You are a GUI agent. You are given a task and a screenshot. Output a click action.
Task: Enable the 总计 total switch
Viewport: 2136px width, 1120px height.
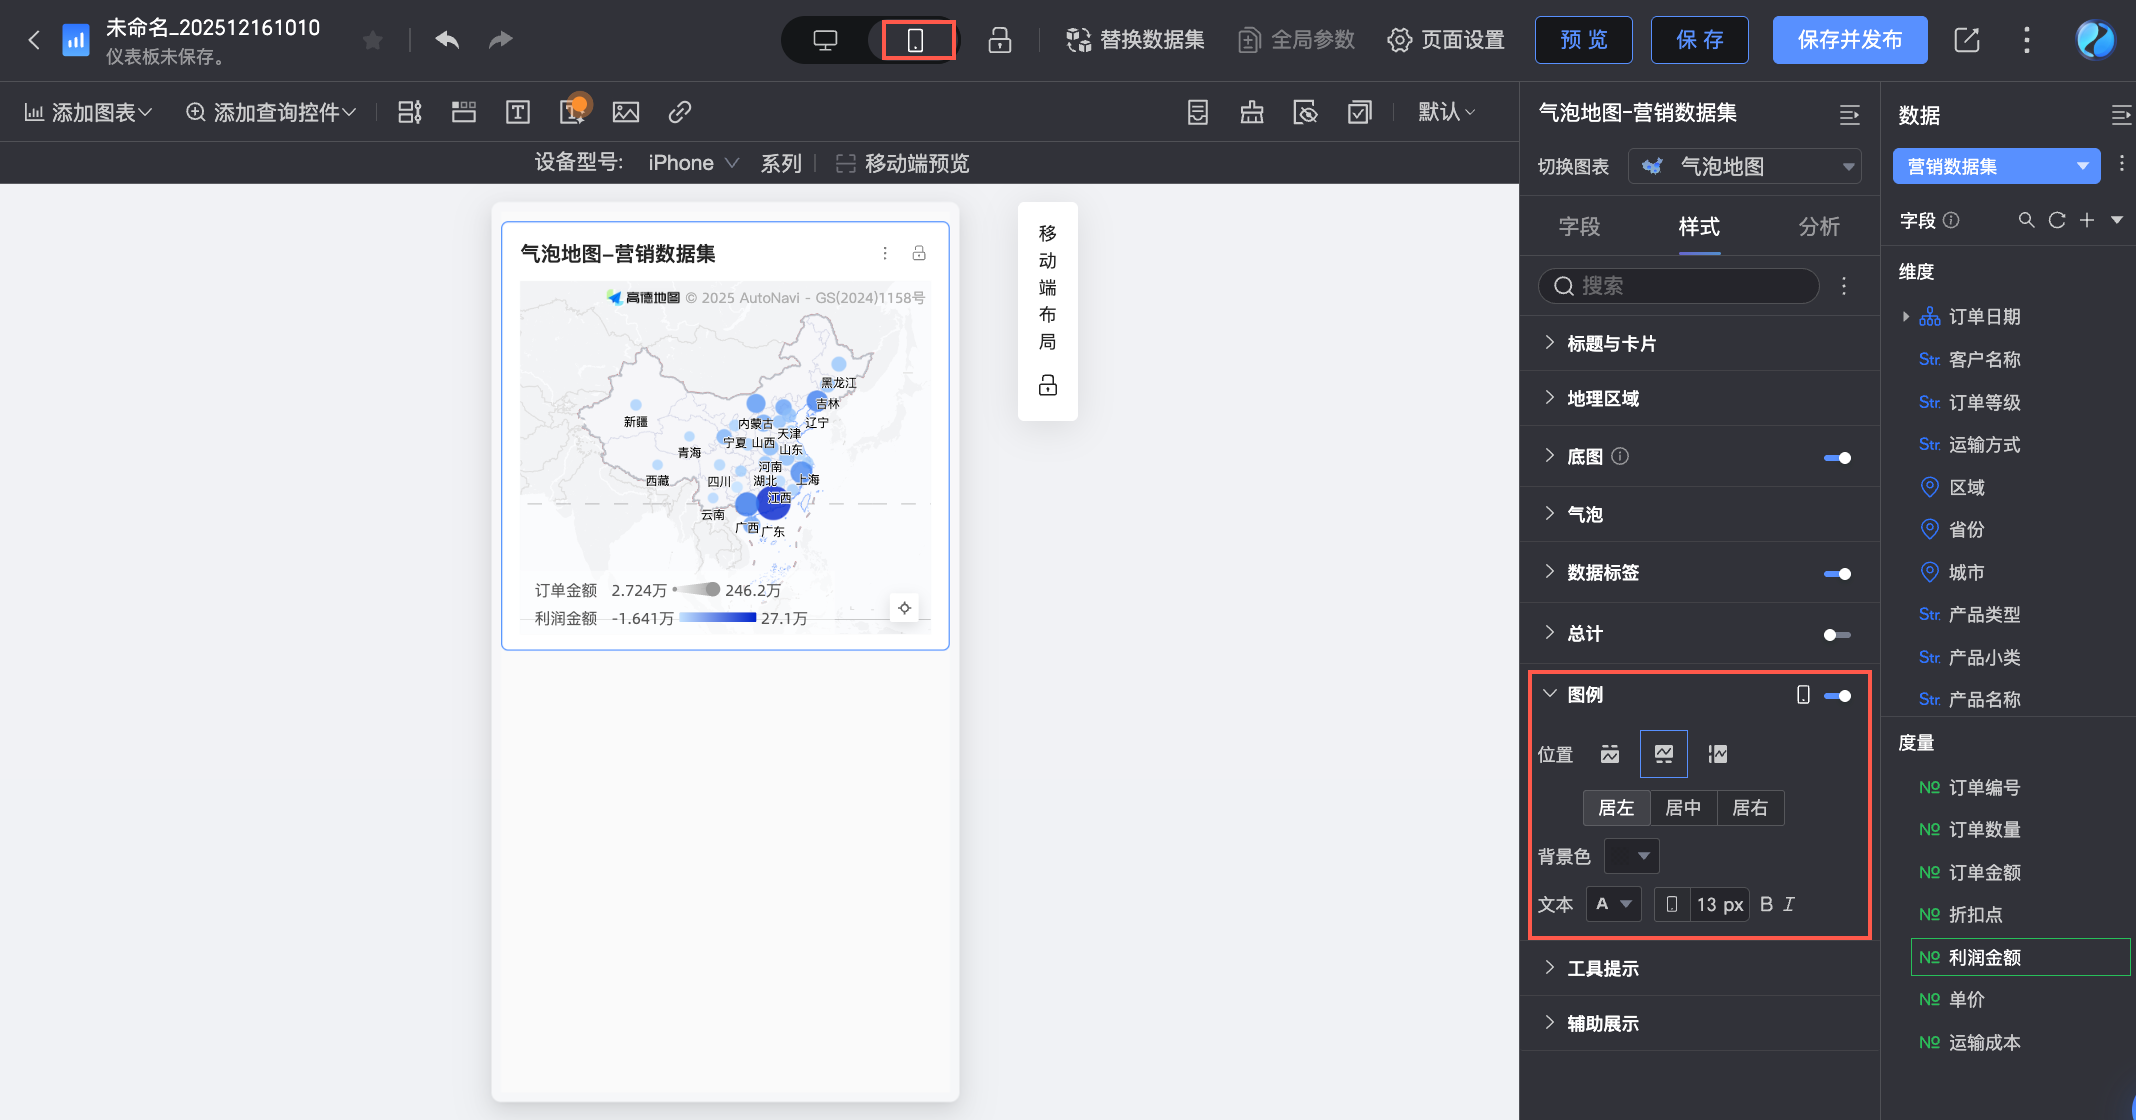coord(1837,635)
